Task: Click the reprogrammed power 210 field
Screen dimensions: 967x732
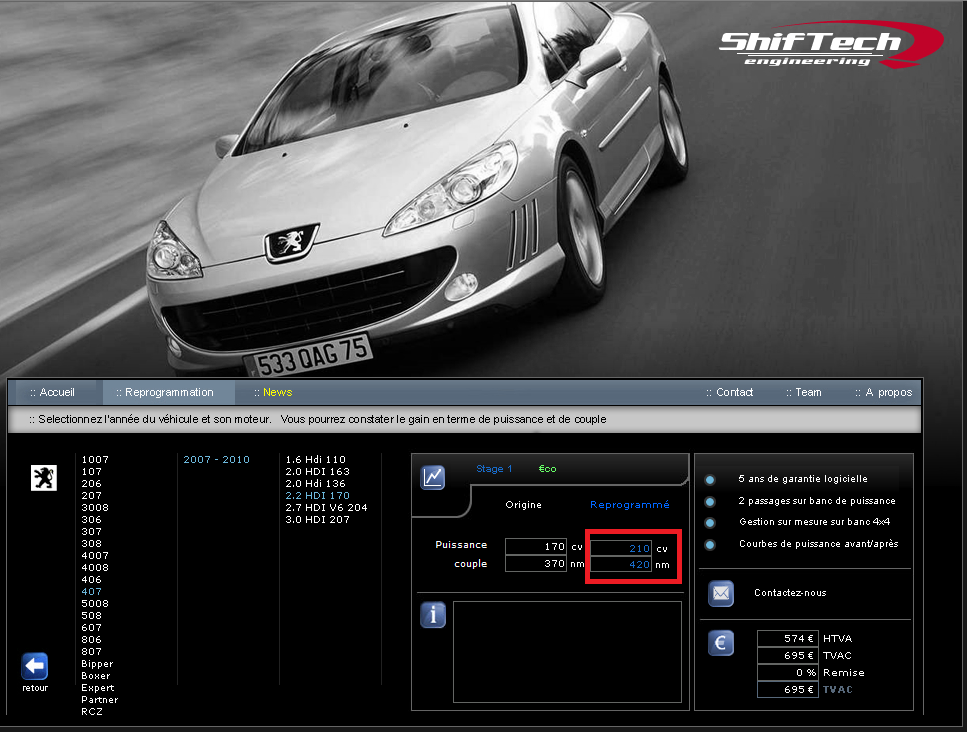Action: coord(621,548)
